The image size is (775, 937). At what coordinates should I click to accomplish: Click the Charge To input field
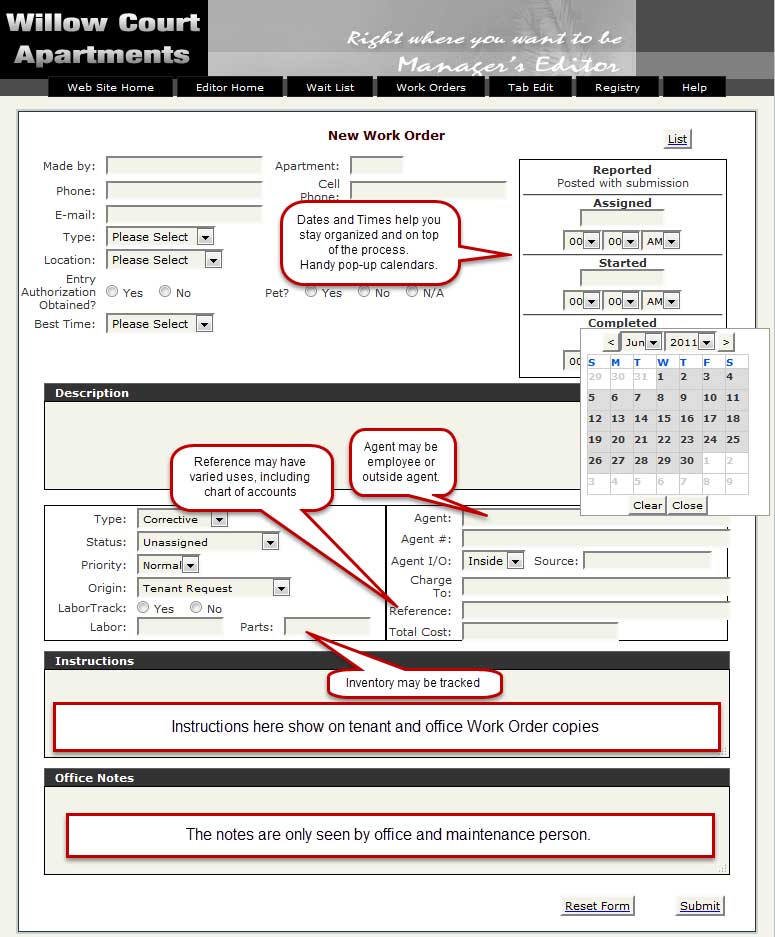(596, 586)
